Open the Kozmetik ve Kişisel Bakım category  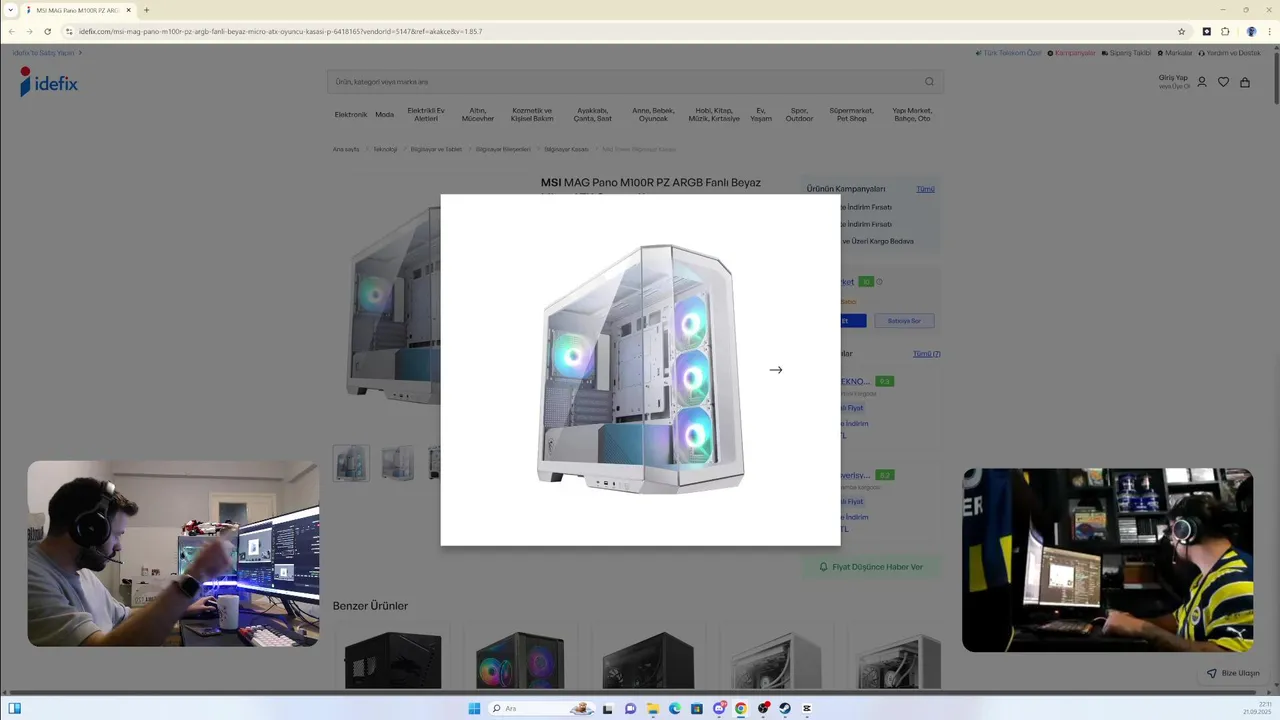pos(532,114)
